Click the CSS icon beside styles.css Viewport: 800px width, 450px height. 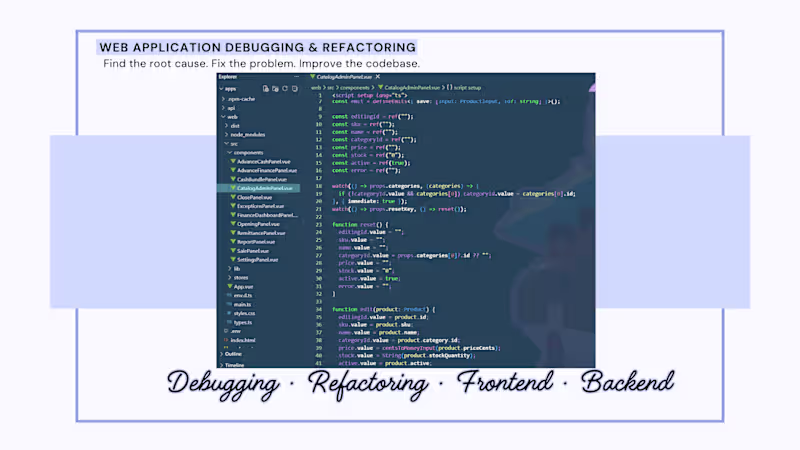[x=229, y=313]
